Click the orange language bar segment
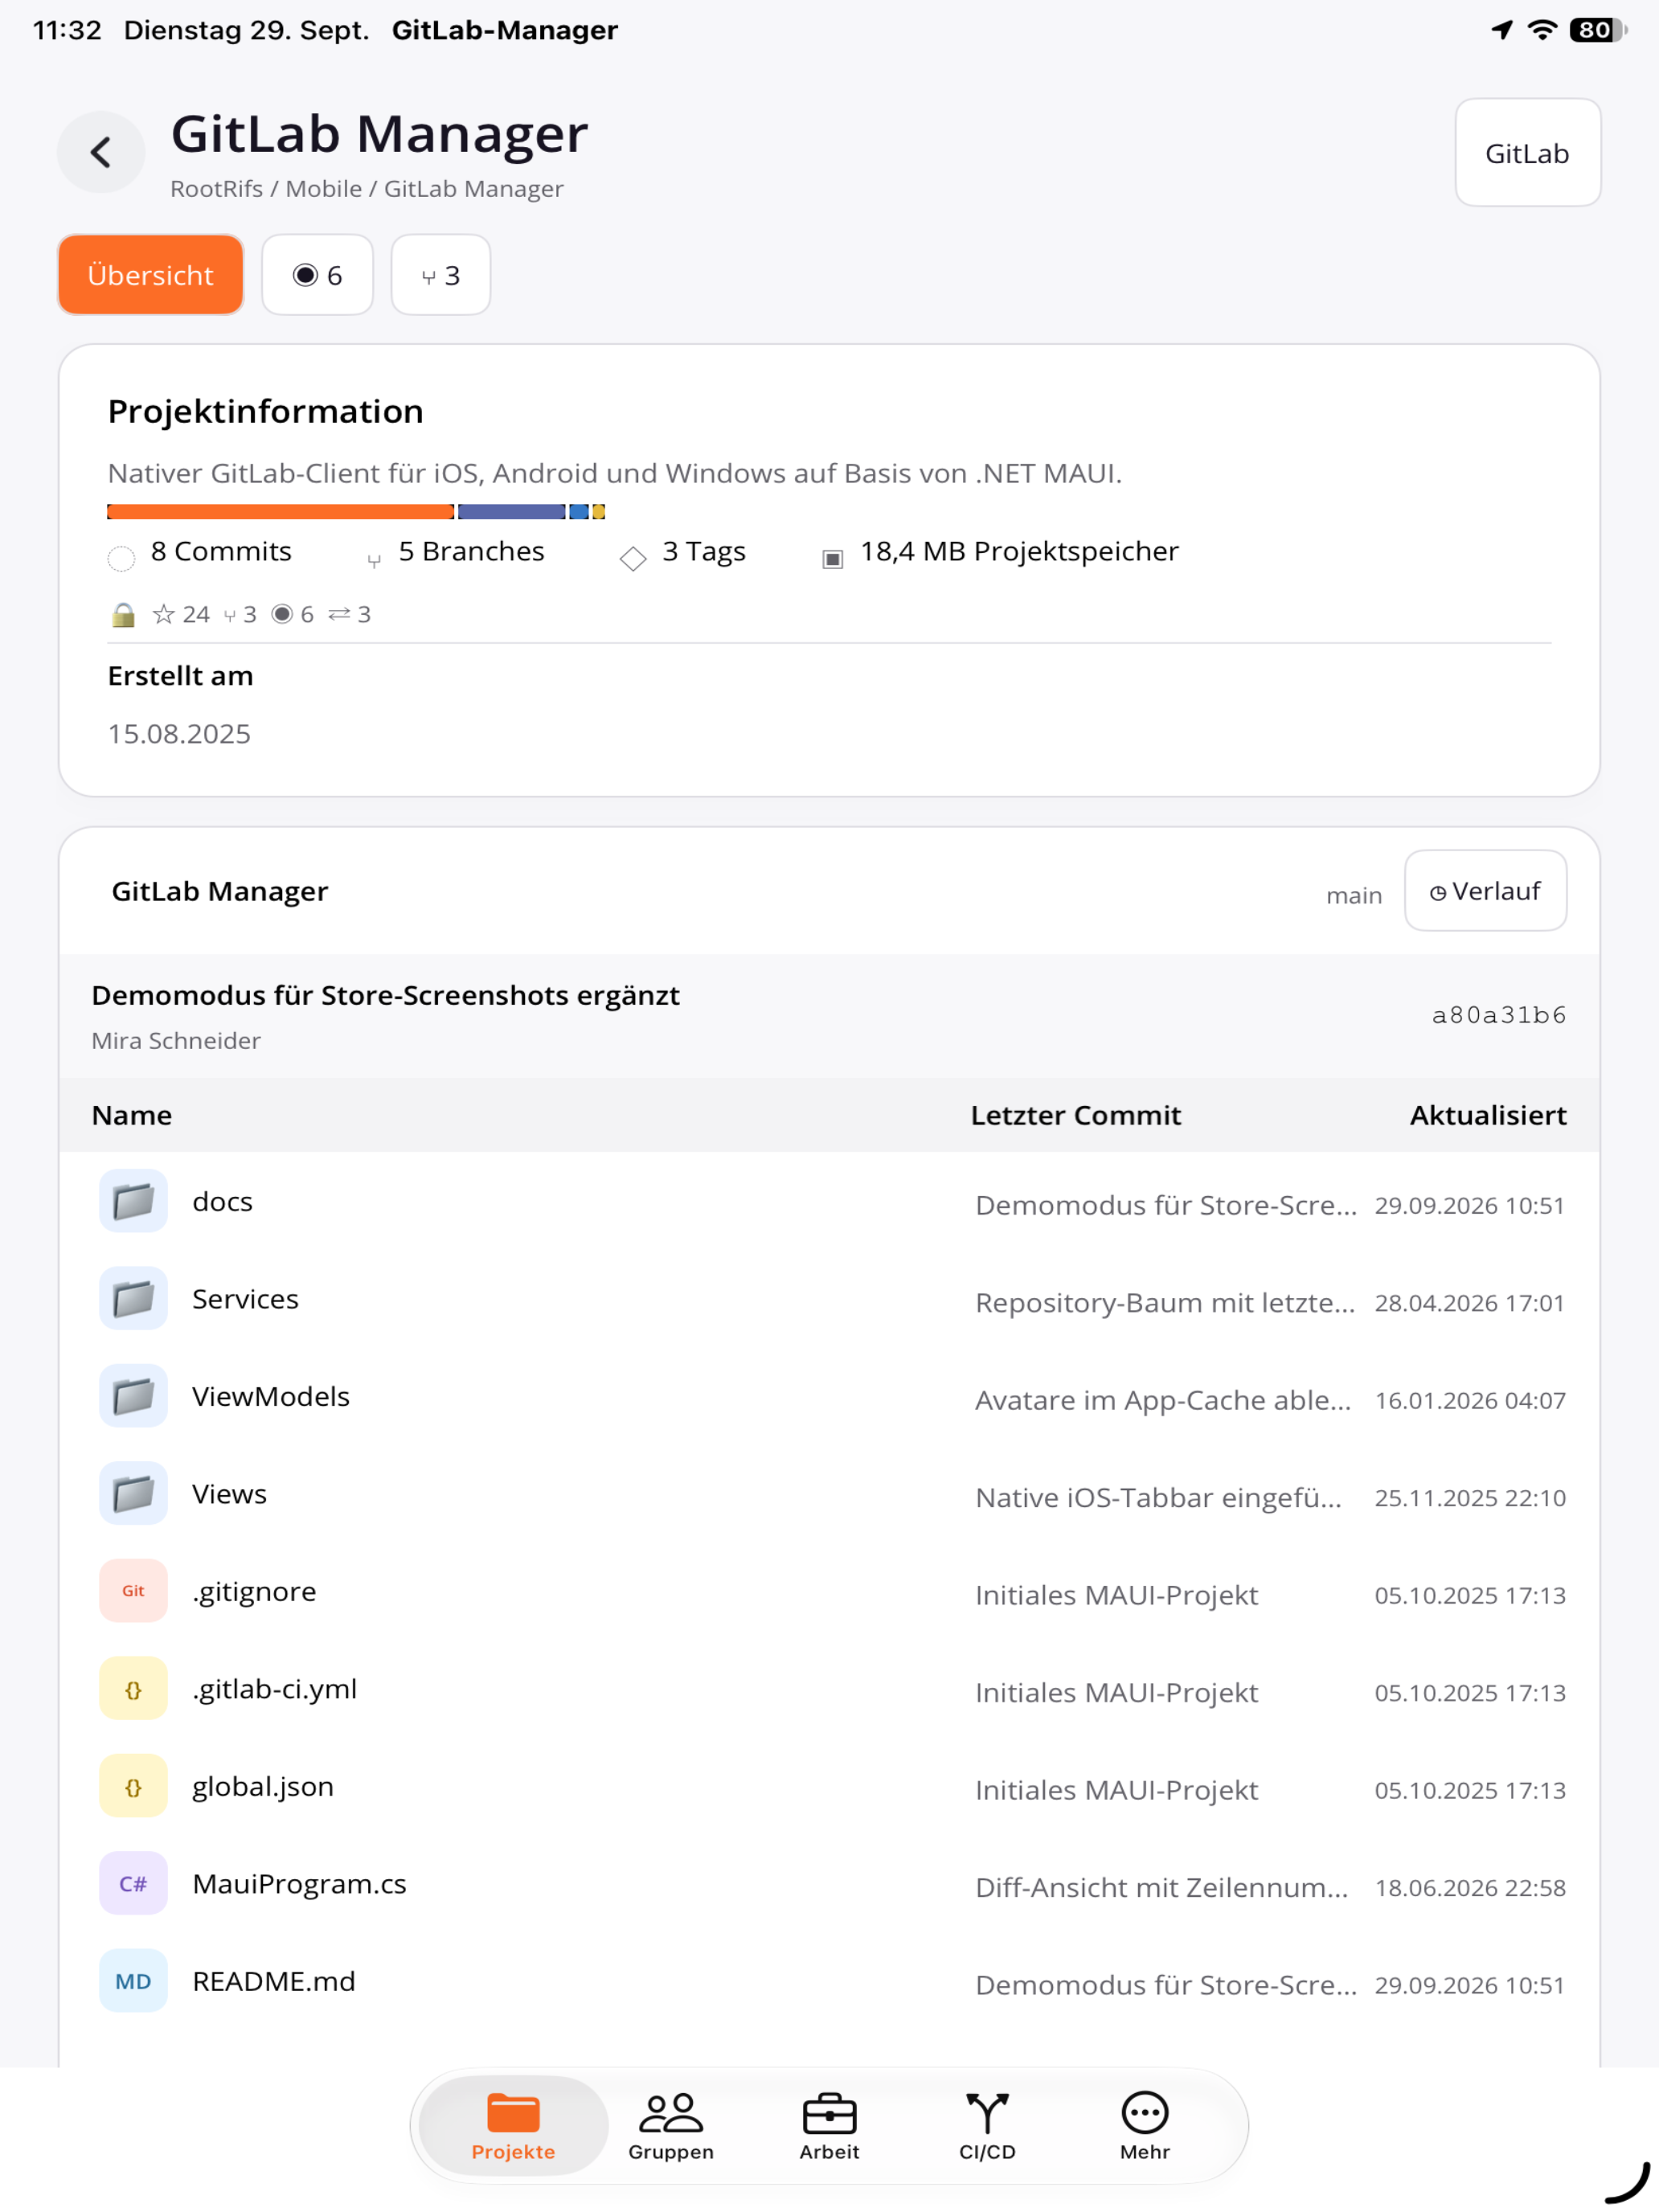 280,512
